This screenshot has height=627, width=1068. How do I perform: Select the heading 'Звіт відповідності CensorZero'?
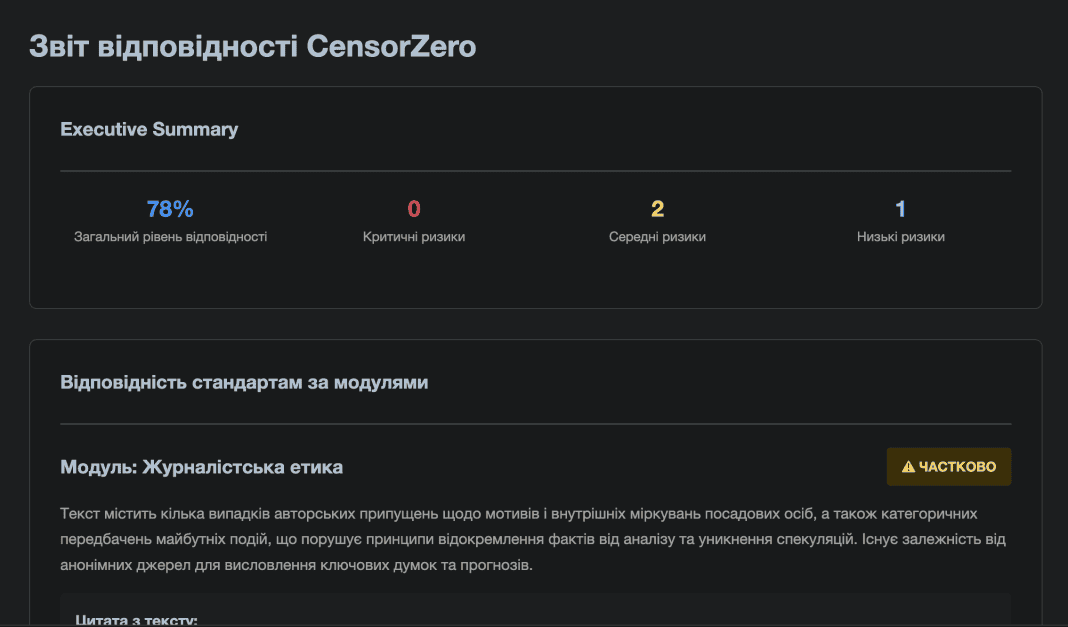click(x=253, y=46)
